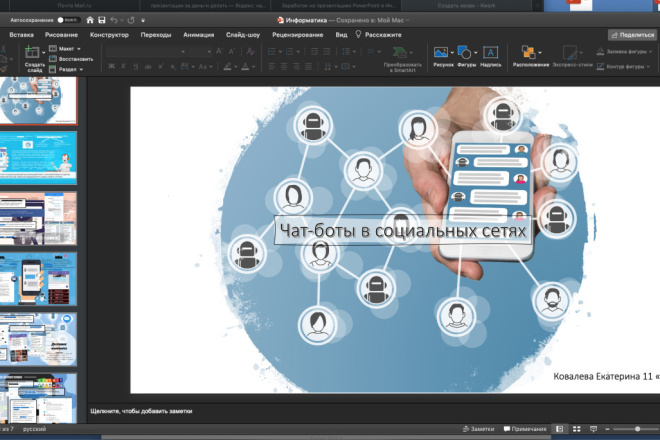Undo the last action with arrow icon
Viewport: 660px width, 440px height.
point(114,20)
